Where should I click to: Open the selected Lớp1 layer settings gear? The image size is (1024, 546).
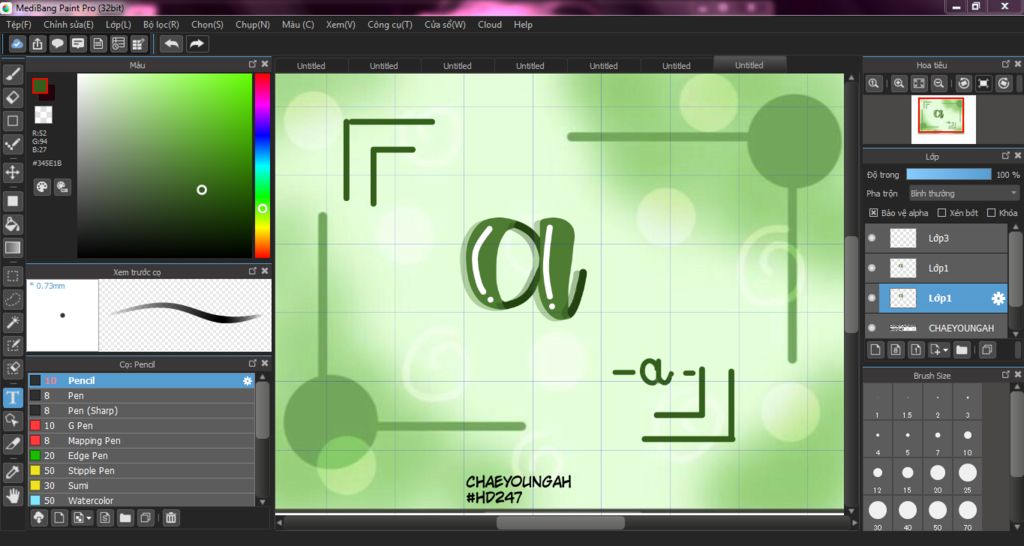[998, 298]
